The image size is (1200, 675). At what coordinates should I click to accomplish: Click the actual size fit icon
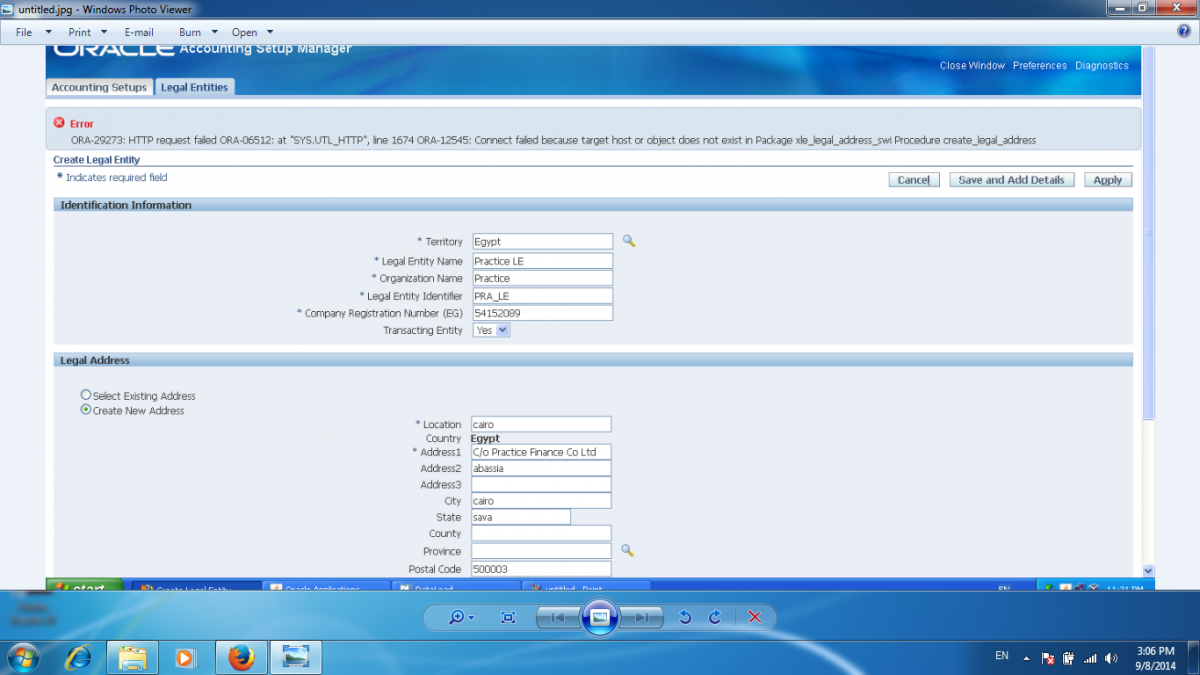tap(508, 617)
